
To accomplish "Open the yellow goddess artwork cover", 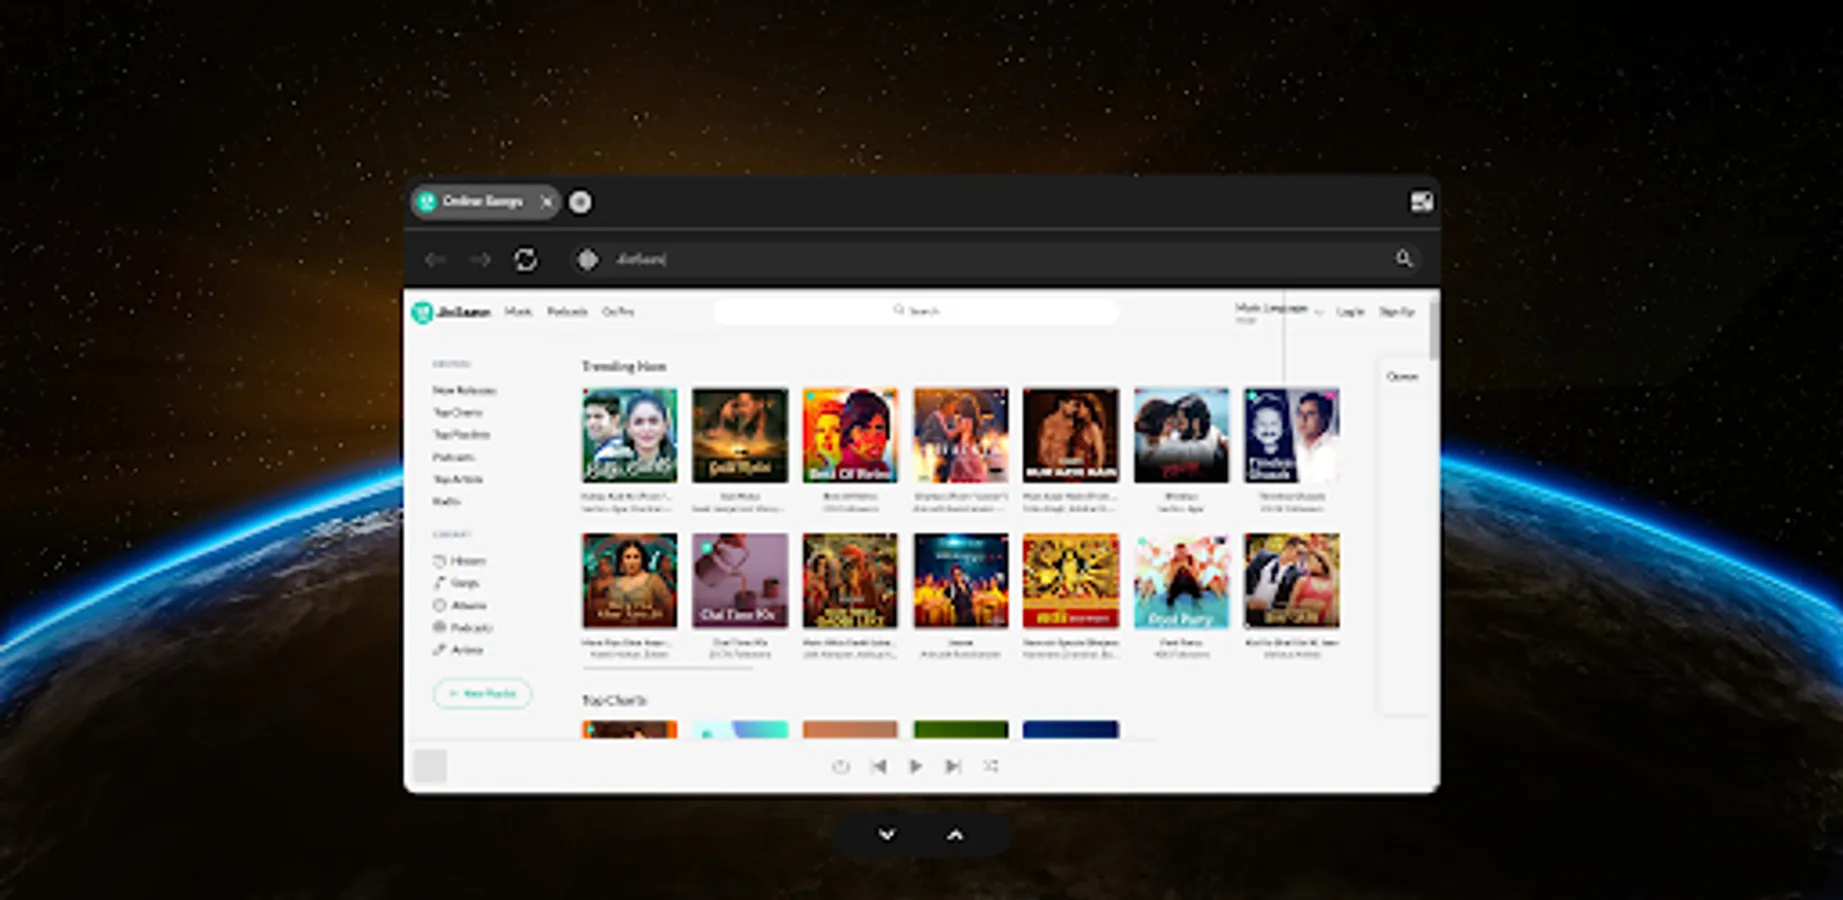I will tap(1070, 581).
